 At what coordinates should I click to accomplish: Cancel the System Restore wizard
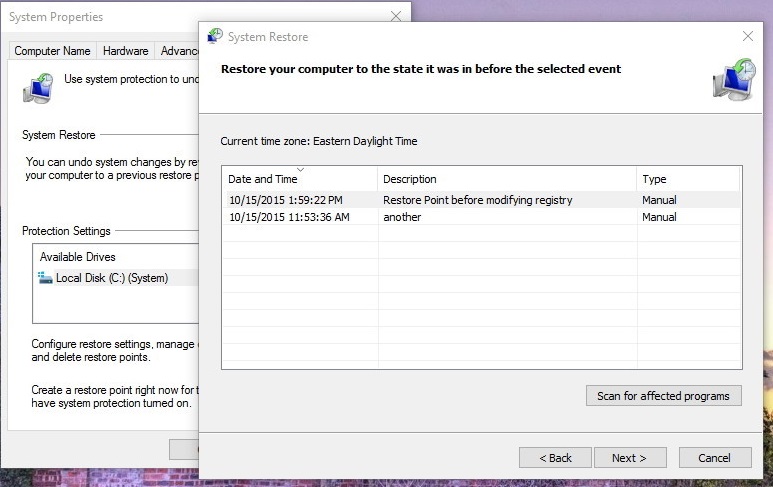coord(714,458)
